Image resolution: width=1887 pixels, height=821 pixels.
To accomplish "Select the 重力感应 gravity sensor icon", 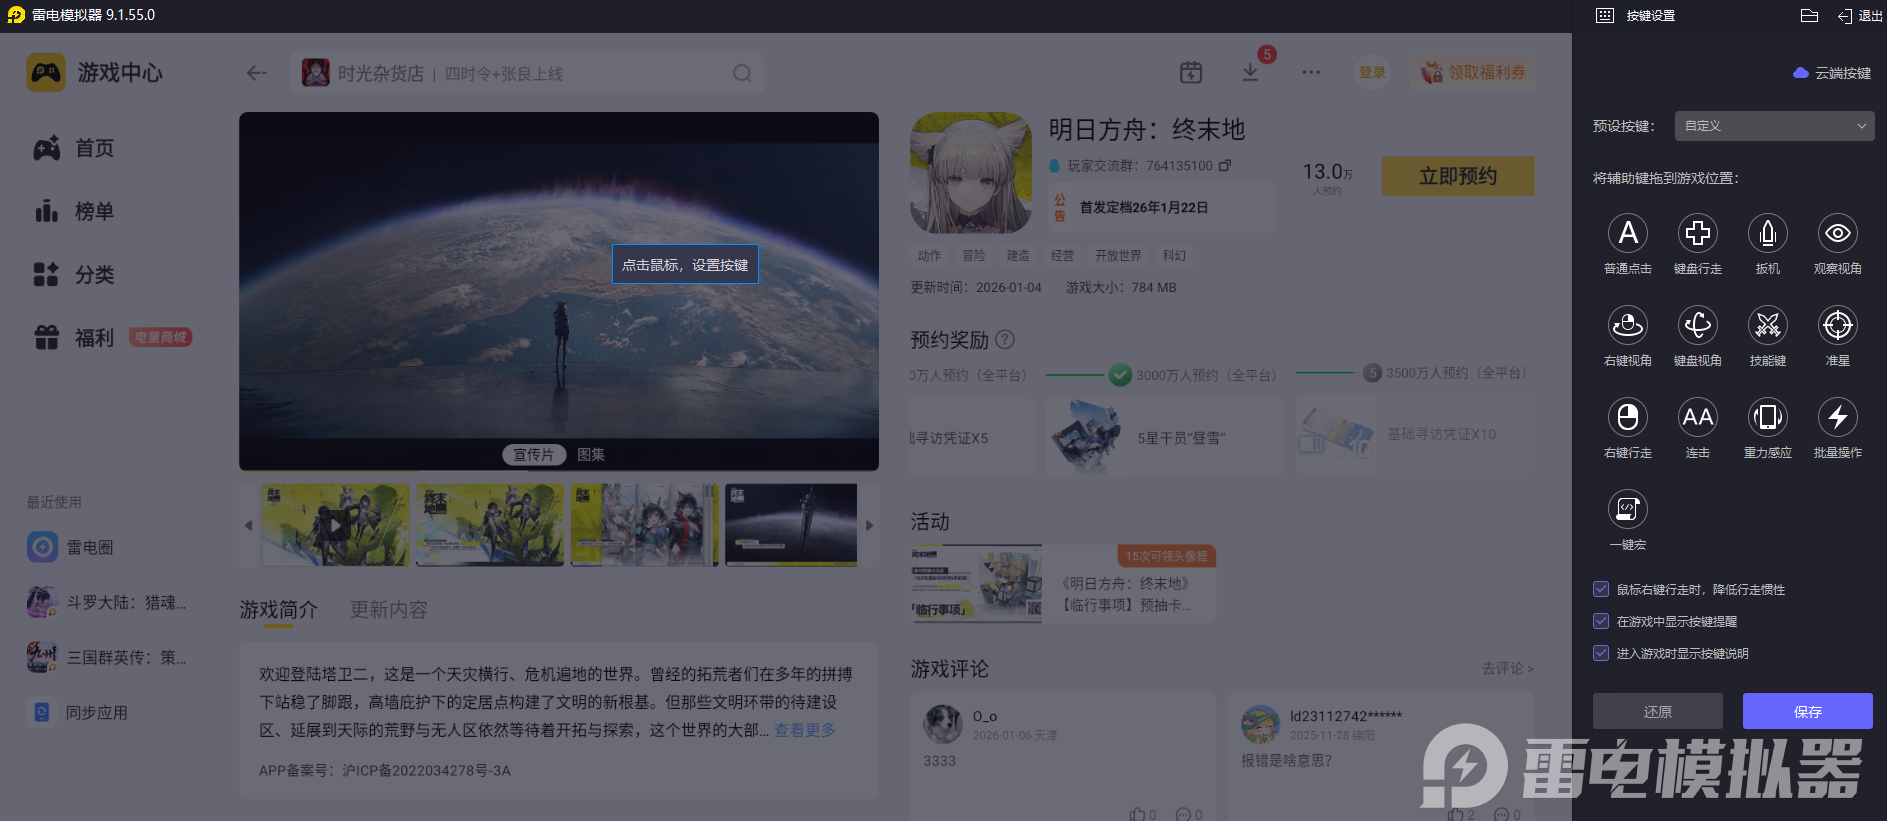I will click(x=1767, y=418).
